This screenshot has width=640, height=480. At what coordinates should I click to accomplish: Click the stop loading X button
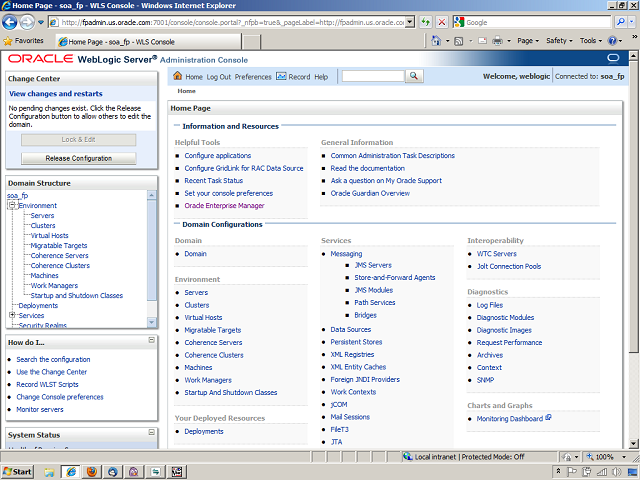442,21
